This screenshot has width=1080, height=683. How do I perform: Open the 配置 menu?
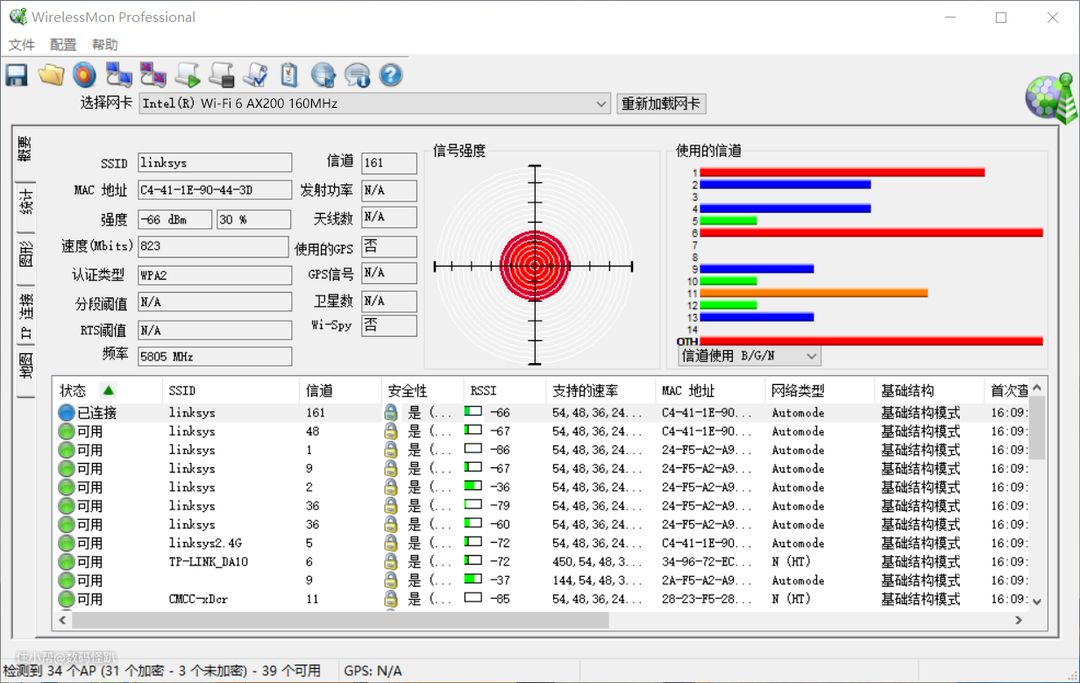coord(63,45)
